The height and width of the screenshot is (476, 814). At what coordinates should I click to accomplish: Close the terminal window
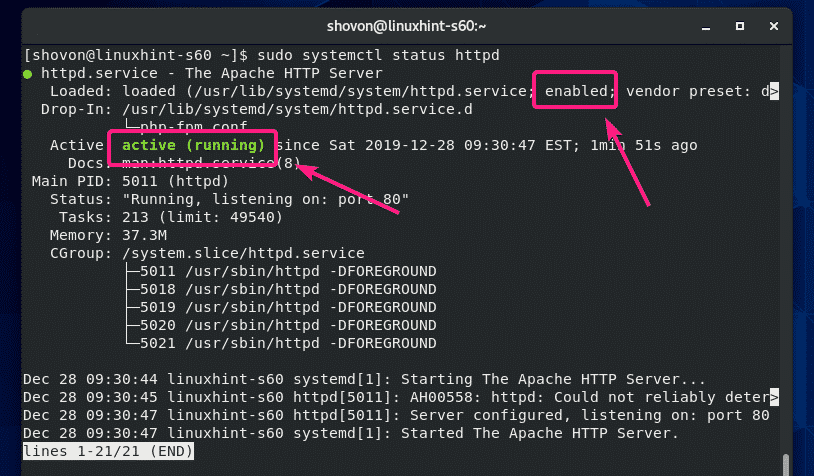(x=776, y=22)
